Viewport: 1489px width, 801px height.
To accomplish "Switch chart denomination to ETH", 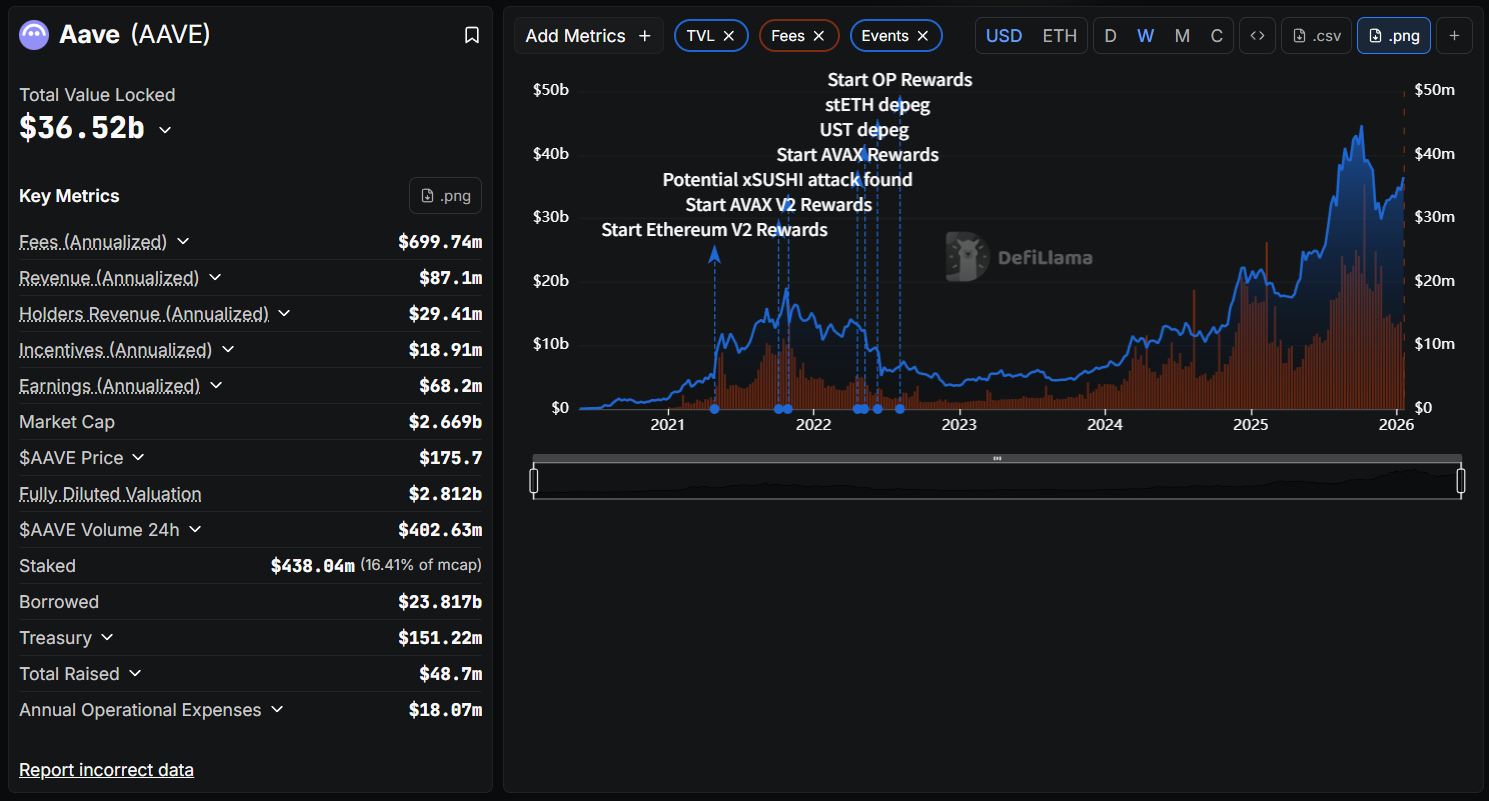I will point(1059,36).
